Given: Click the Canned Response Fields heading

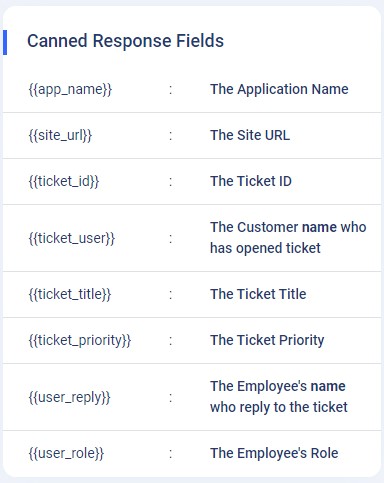Looking at the screenshot, I should point(125,41).
